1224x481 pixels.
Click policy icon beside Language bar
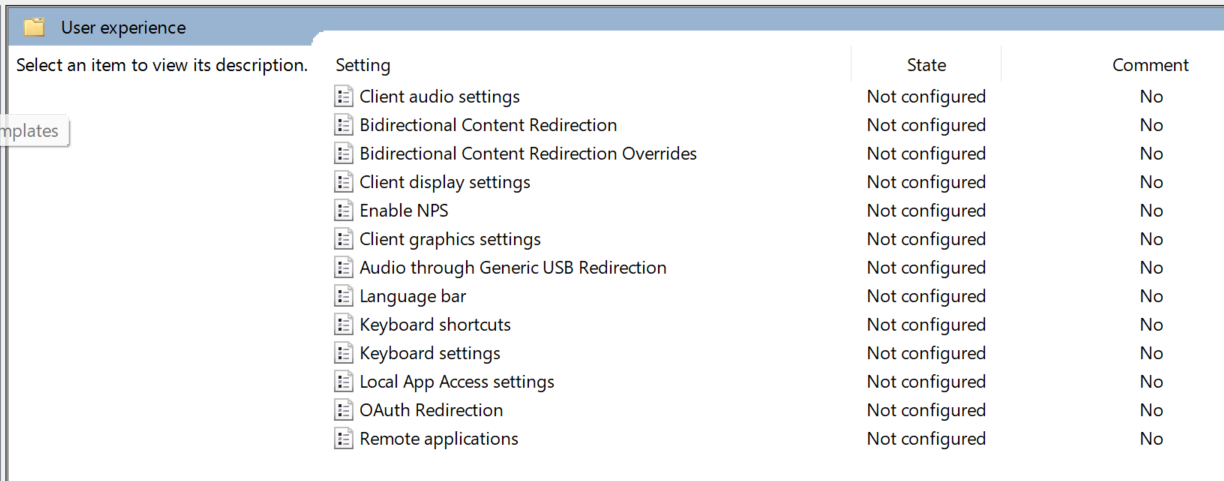(344, 296)
